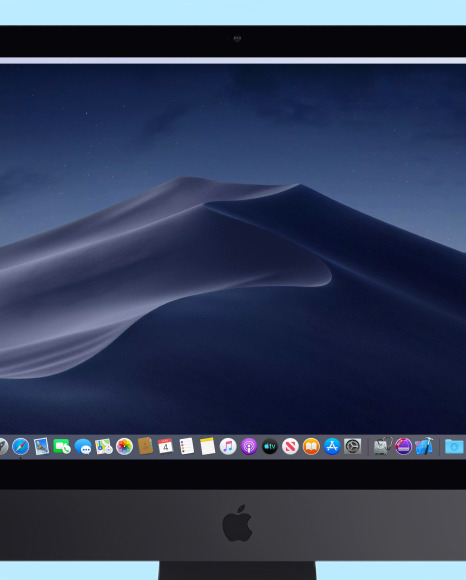Open the purple beta-ribbon app in Dock
The height and width of the screenshot is (580, 466).
pos(403,446)
